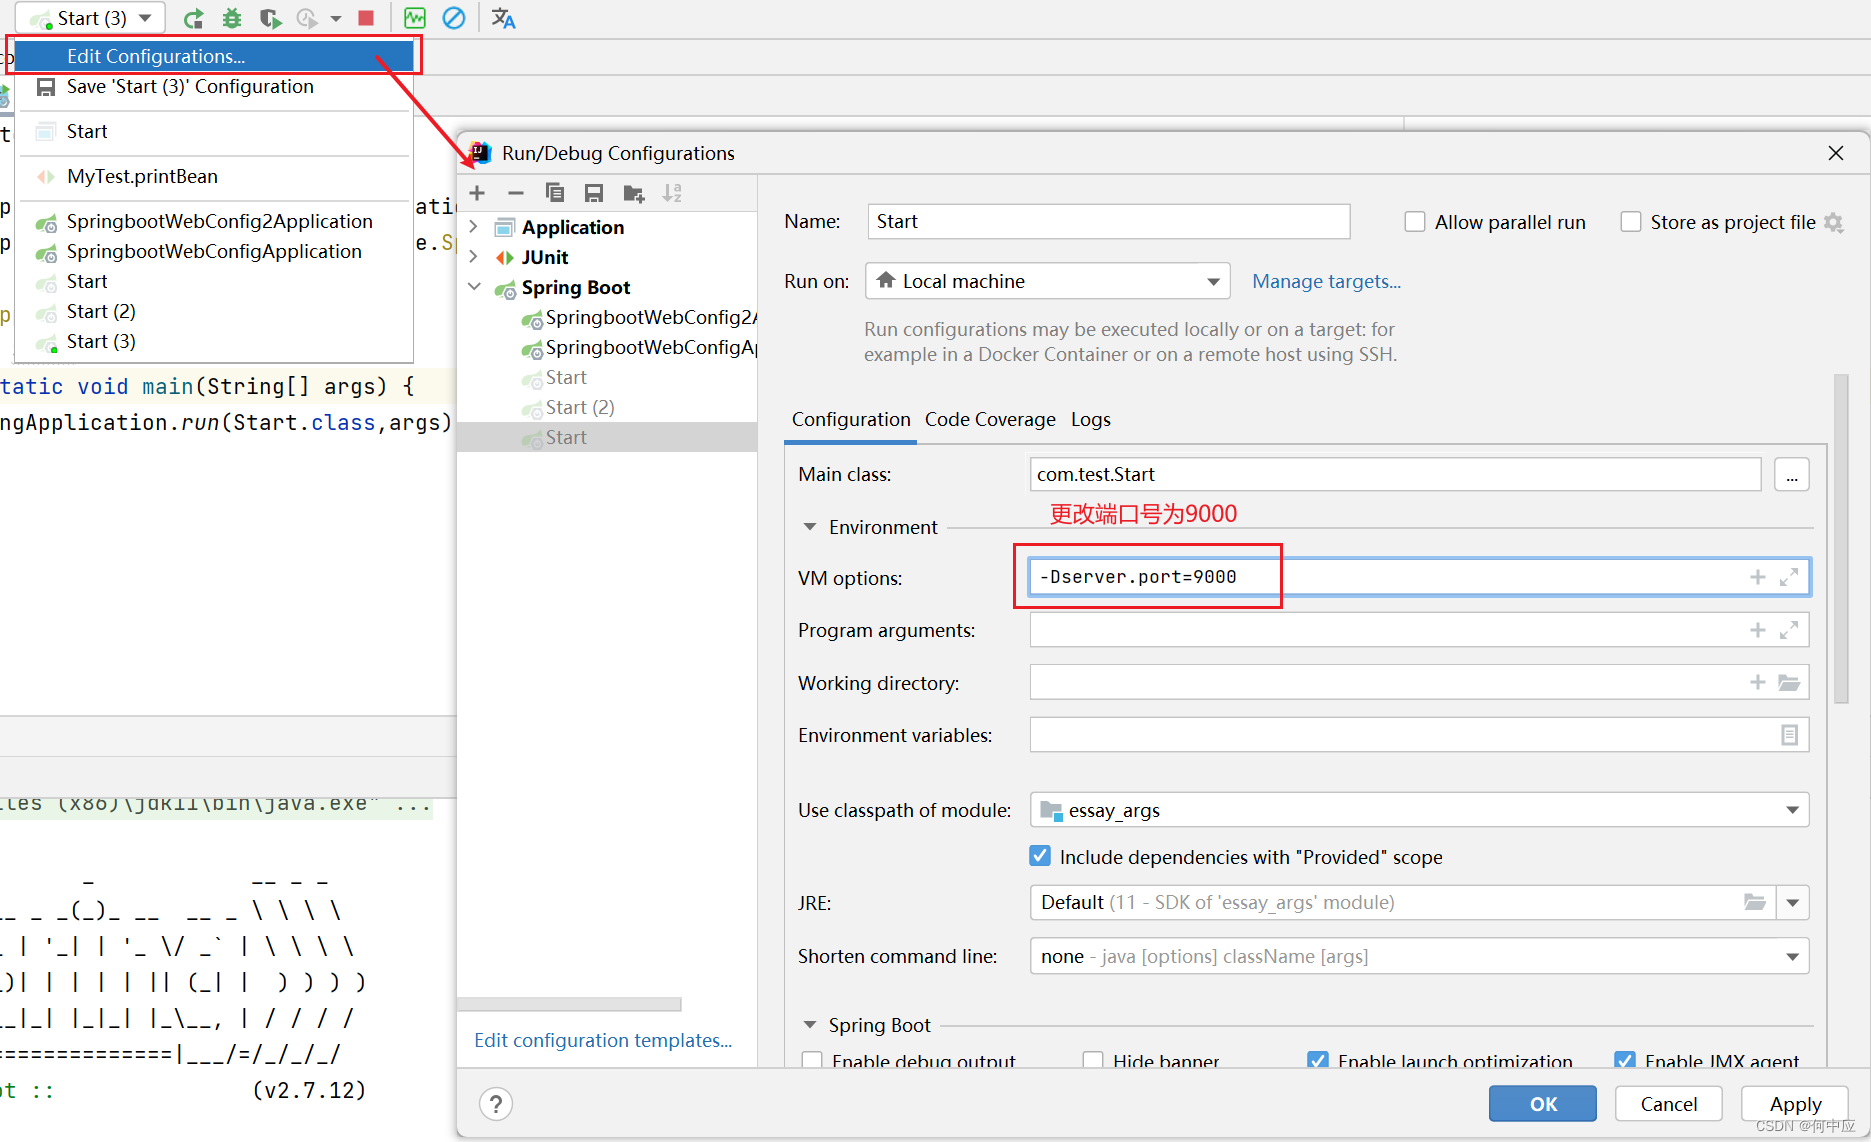The image size is (1871, 1142).
Task: Open Use classpath of module dropdown
Action: click(1419, 810)
